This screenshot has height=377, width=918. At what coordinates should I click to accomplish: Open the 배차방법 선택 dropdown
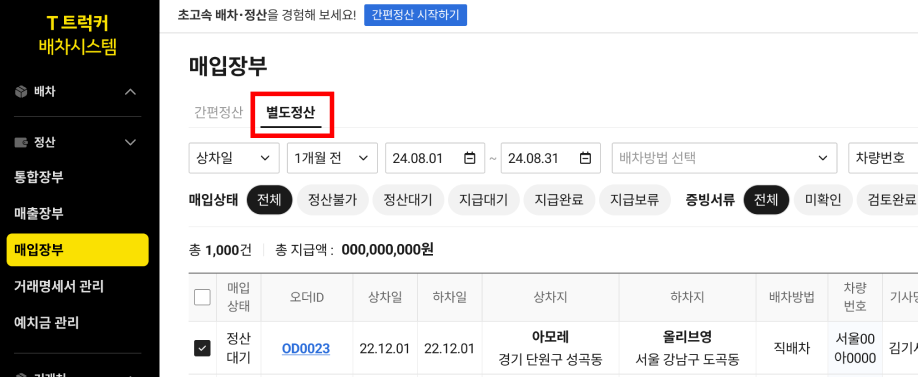tap(724, 158)
